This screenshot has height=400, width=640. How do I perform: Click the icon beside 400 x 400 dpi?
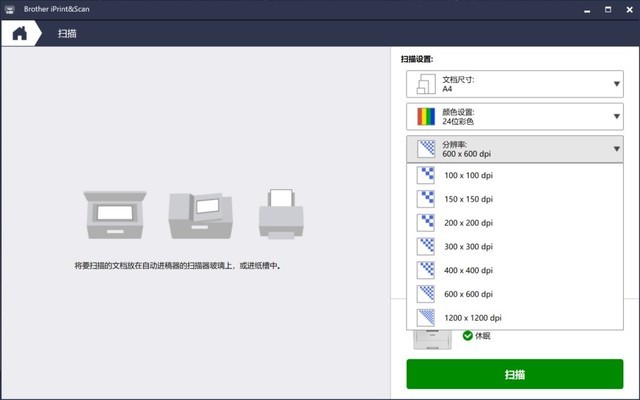(x=425, y=270)
